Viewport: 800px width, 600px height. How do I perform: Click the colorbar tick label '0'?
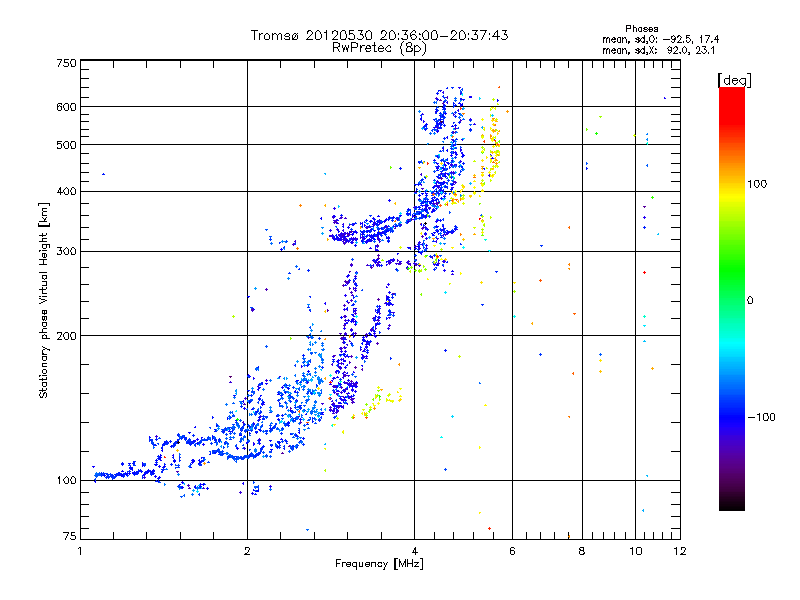[749, 301]
